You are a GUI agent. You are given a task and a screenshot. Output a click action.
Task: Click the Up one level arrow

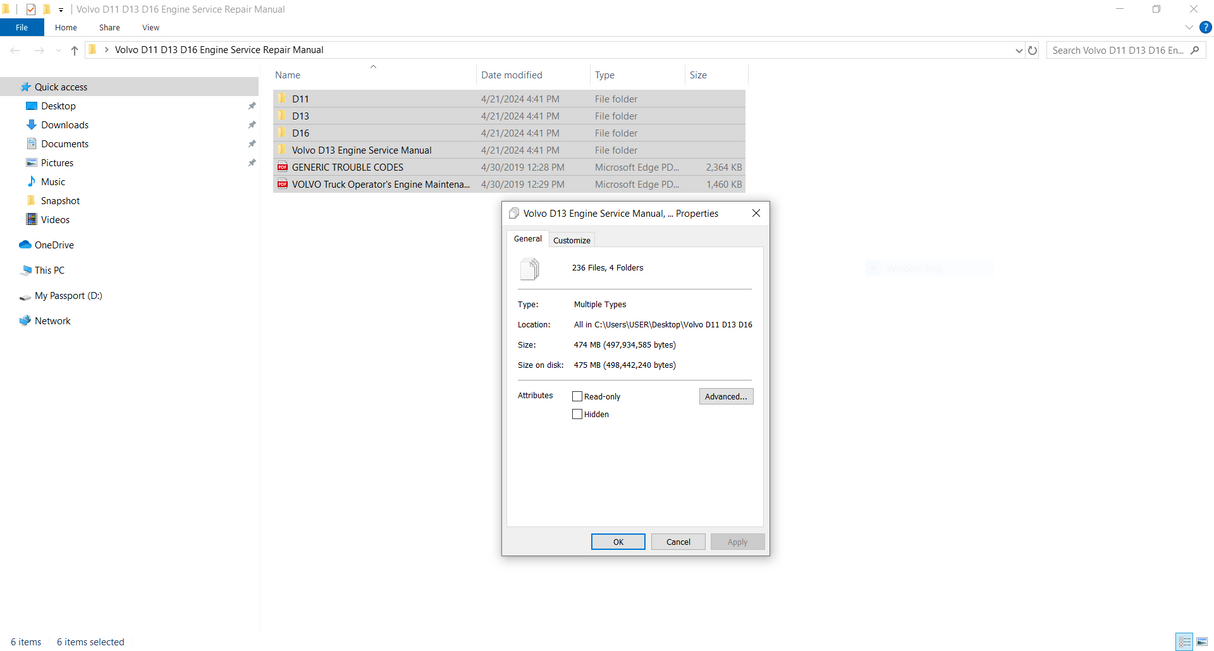coord(75,50)
